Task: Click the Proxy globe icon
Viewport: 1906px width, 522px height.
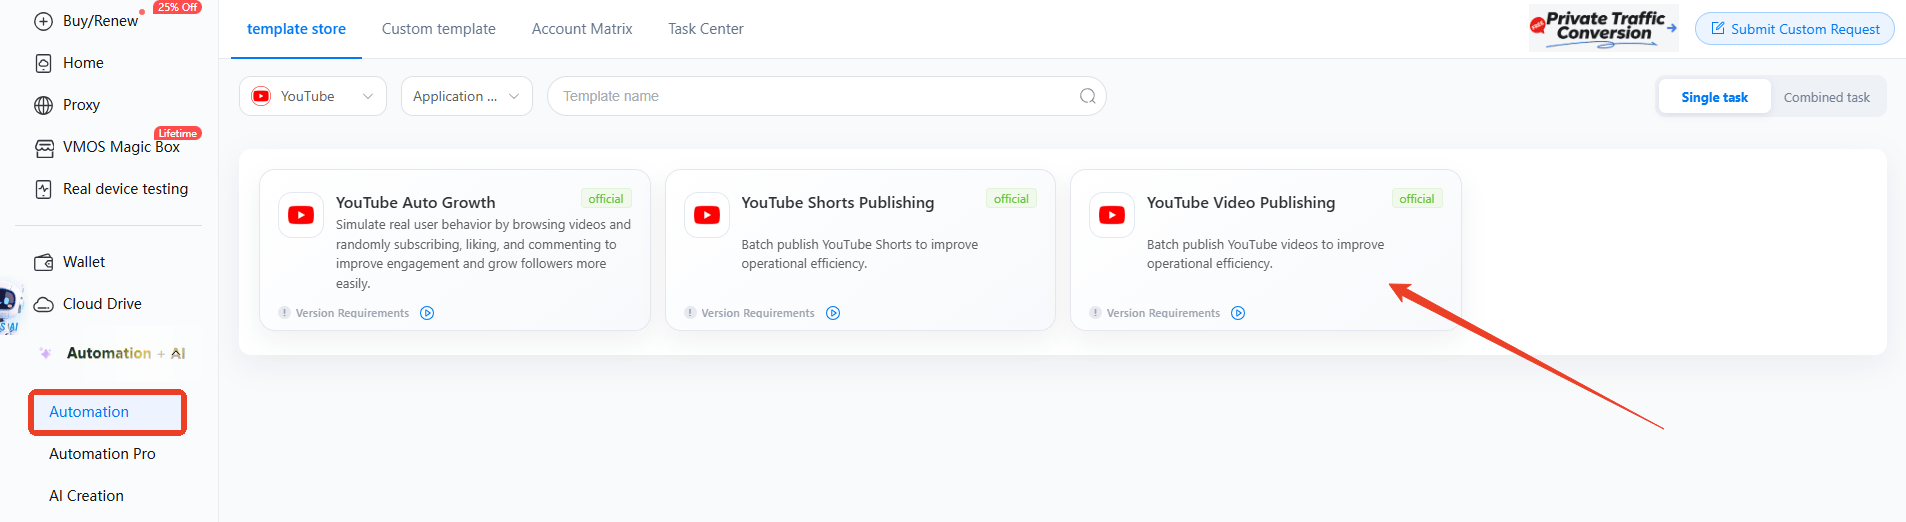Action: [x=43, y=105]
